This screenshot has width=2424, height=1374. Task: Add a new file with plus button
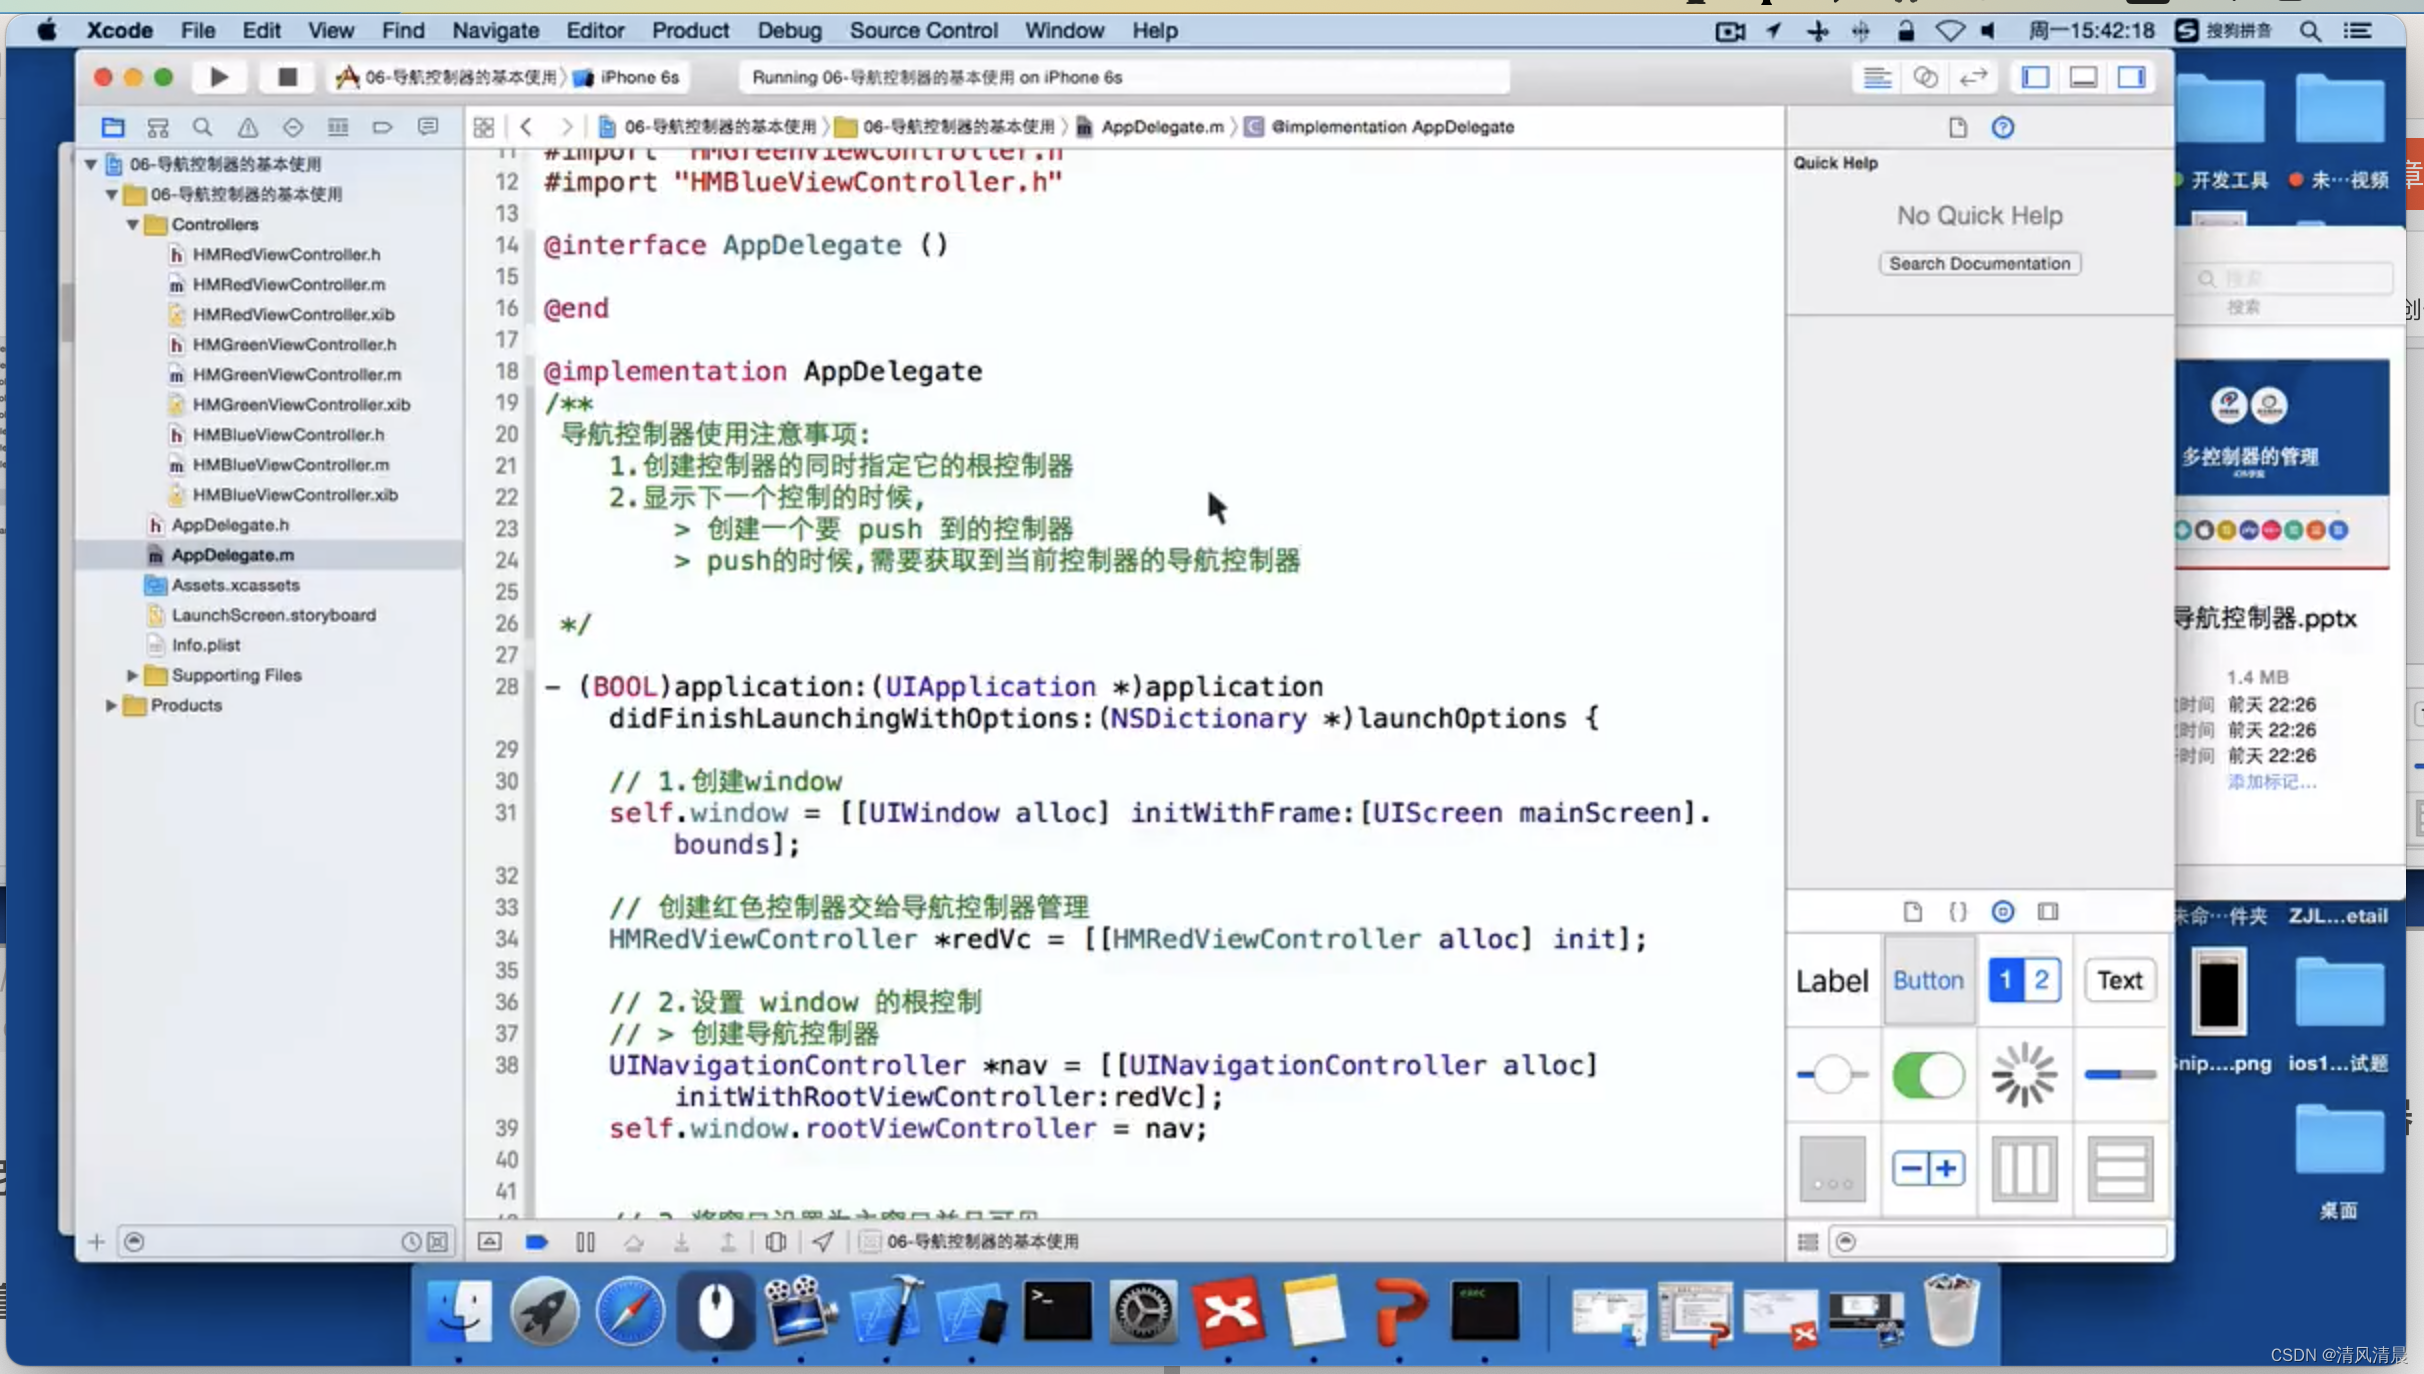point(96,1241)
